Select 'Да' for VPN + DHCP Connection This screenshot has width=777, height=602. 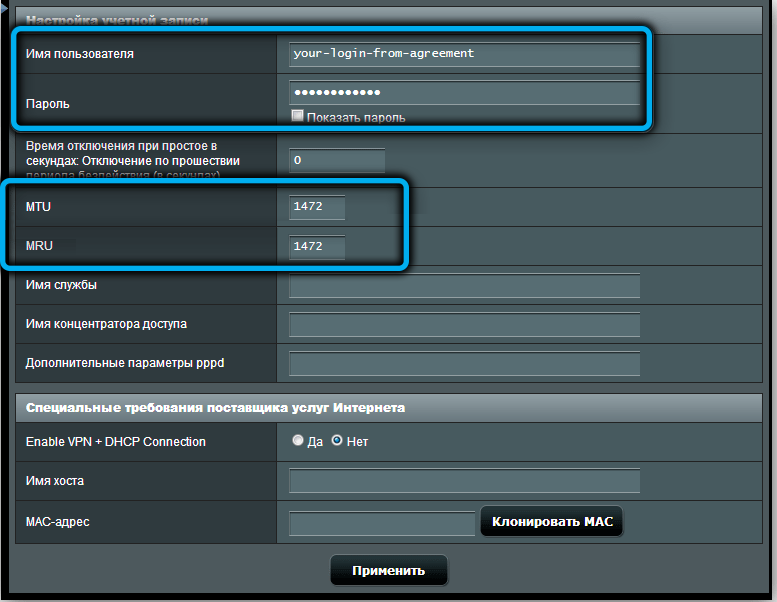point(298,440)
